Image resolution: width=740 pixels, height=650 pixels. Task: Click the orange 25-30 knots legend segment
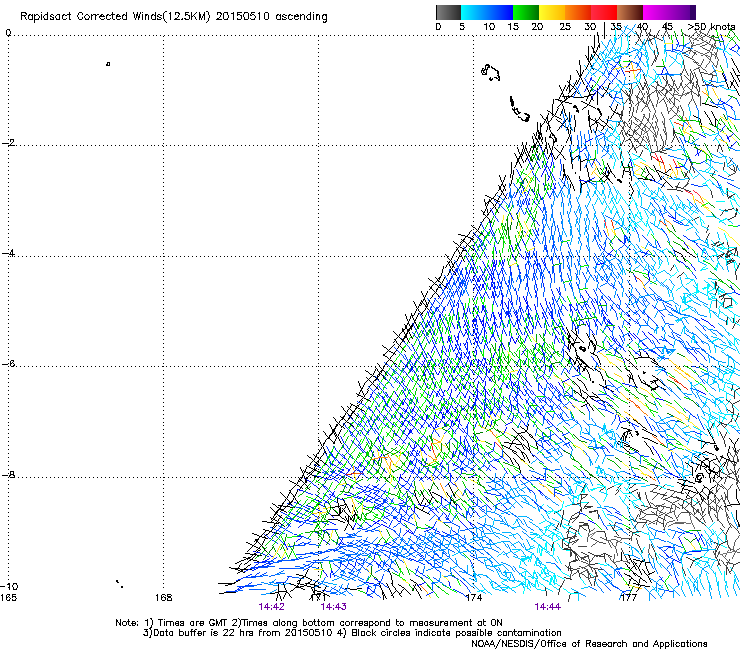578,12
